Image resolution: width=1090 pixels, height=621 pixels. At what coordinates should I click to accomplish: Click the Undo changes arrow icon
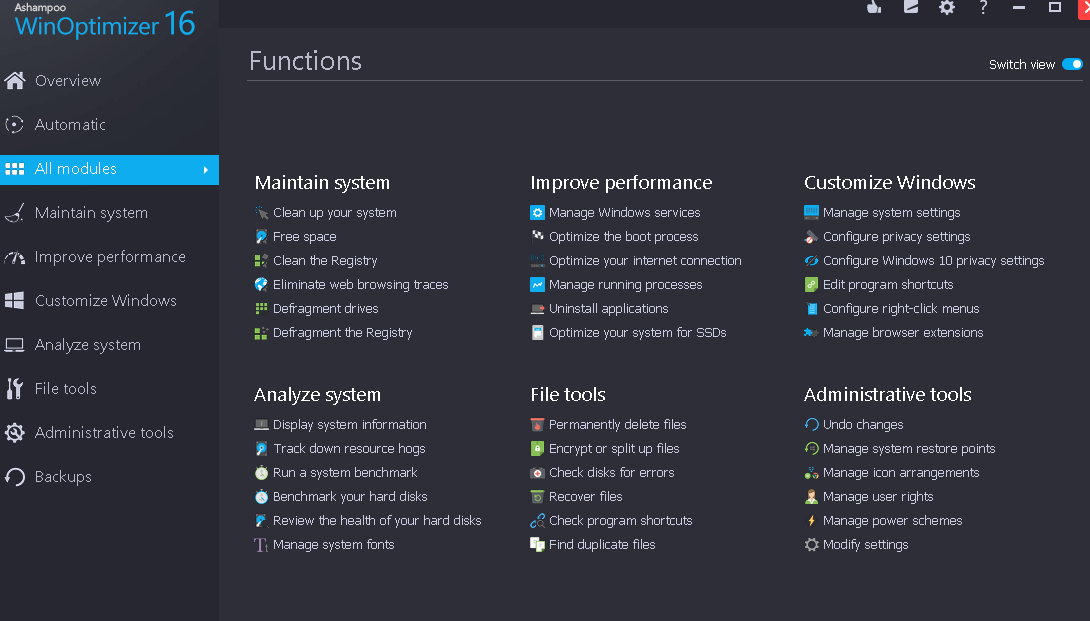pyautogui.click(x=812, y=425)
